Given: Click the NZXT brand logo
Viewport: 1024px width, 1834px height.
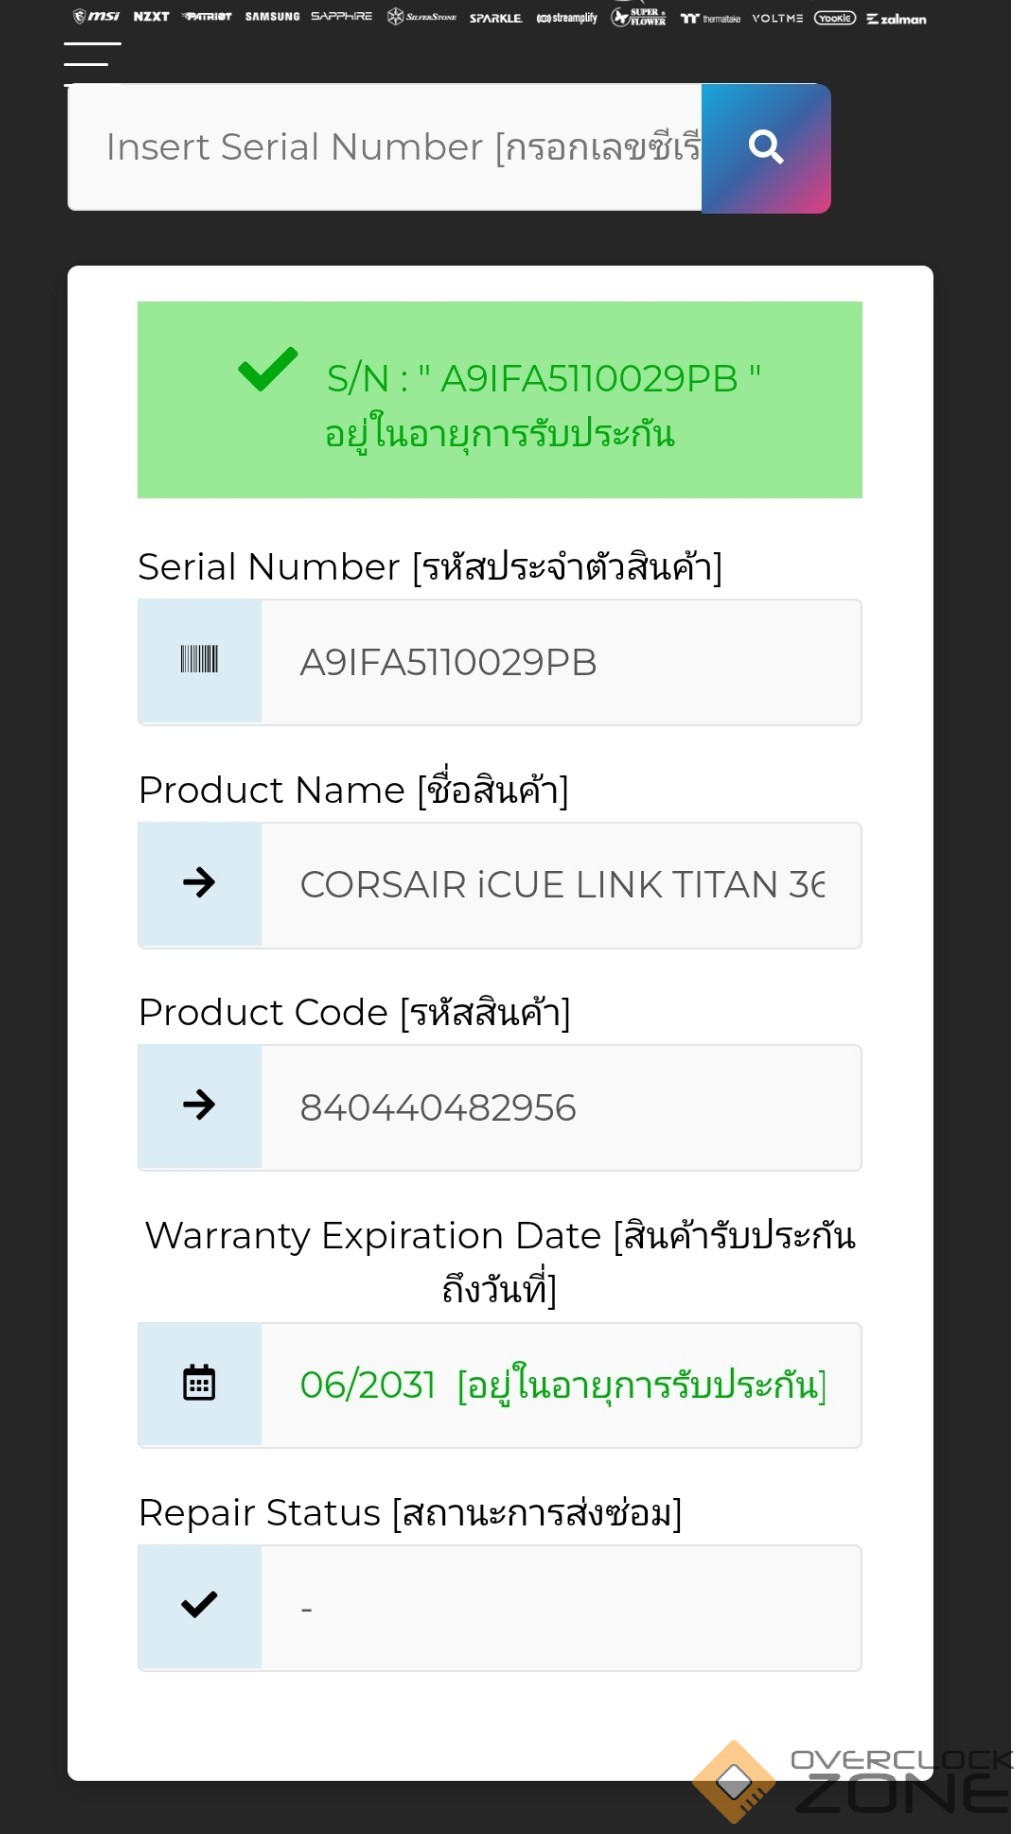Looking at the screenshot, I should pos(151,17).
